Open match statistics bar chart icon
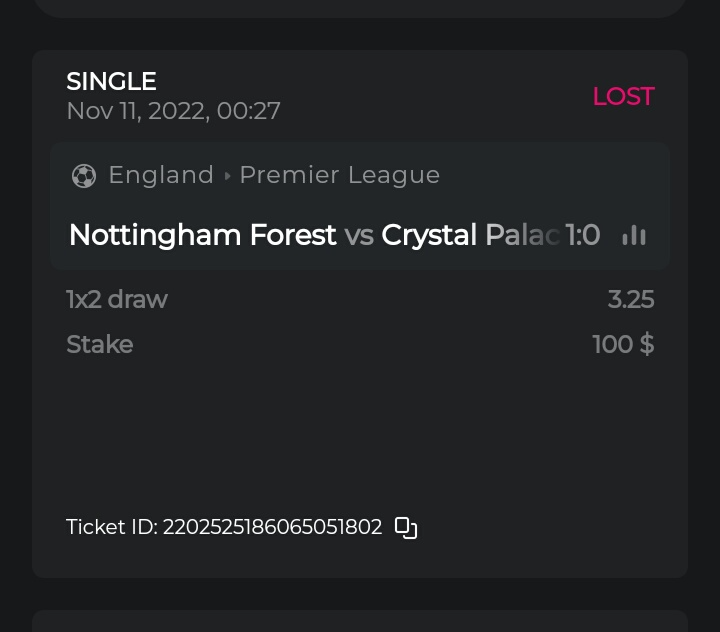This screenshot has height=632, width=720. pos(634,235)
